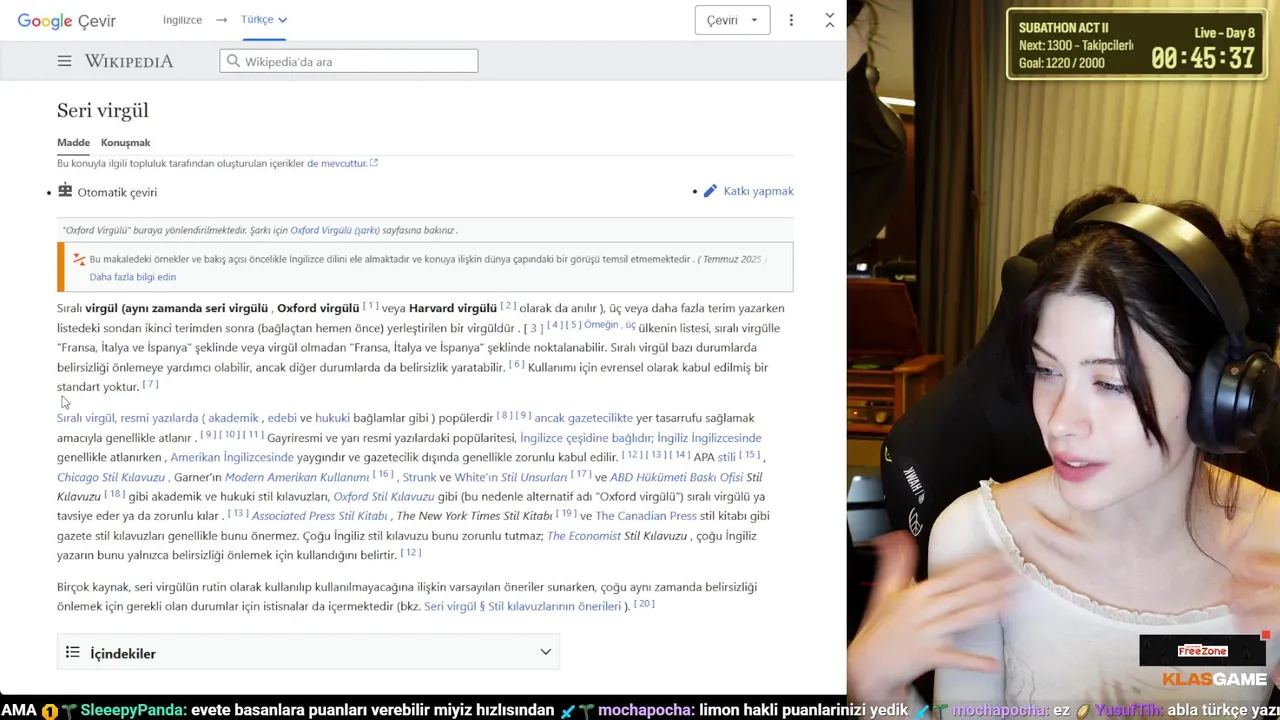This screenshot has width=1280, height=720.
Task: Open the Türkçe target language dropdown
Action: coord(264,19)
